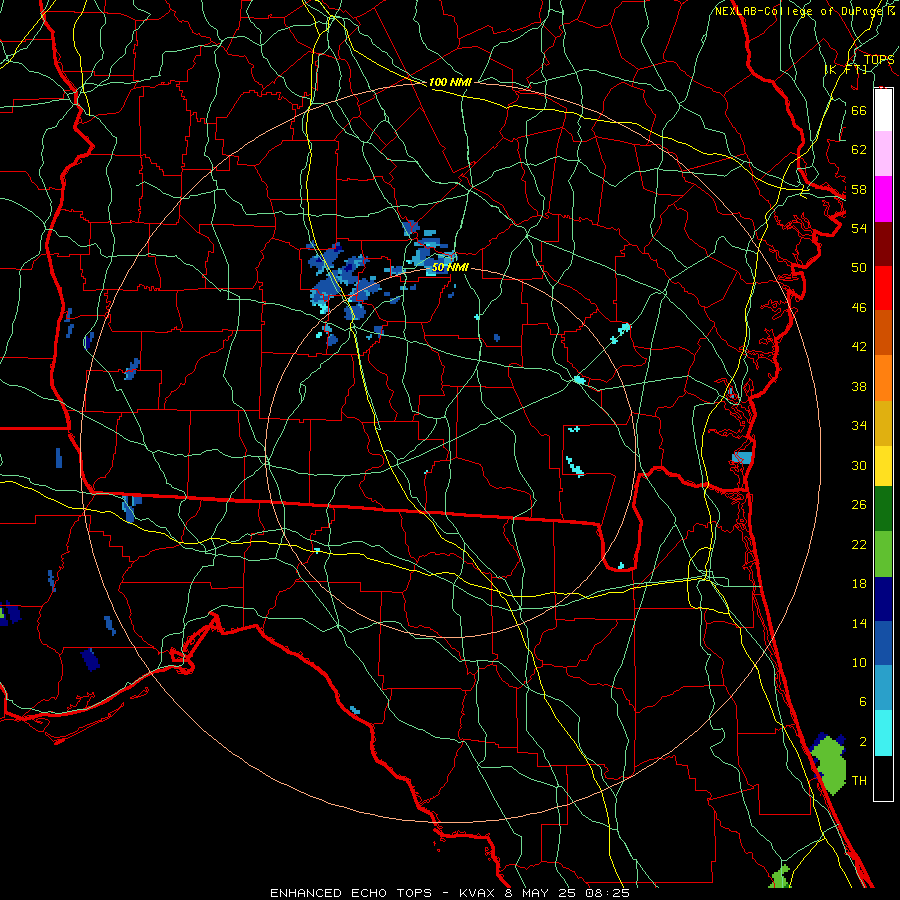Click the '14' legend value
The height and width of the screenshot is (900, 900).
point(859,623)
